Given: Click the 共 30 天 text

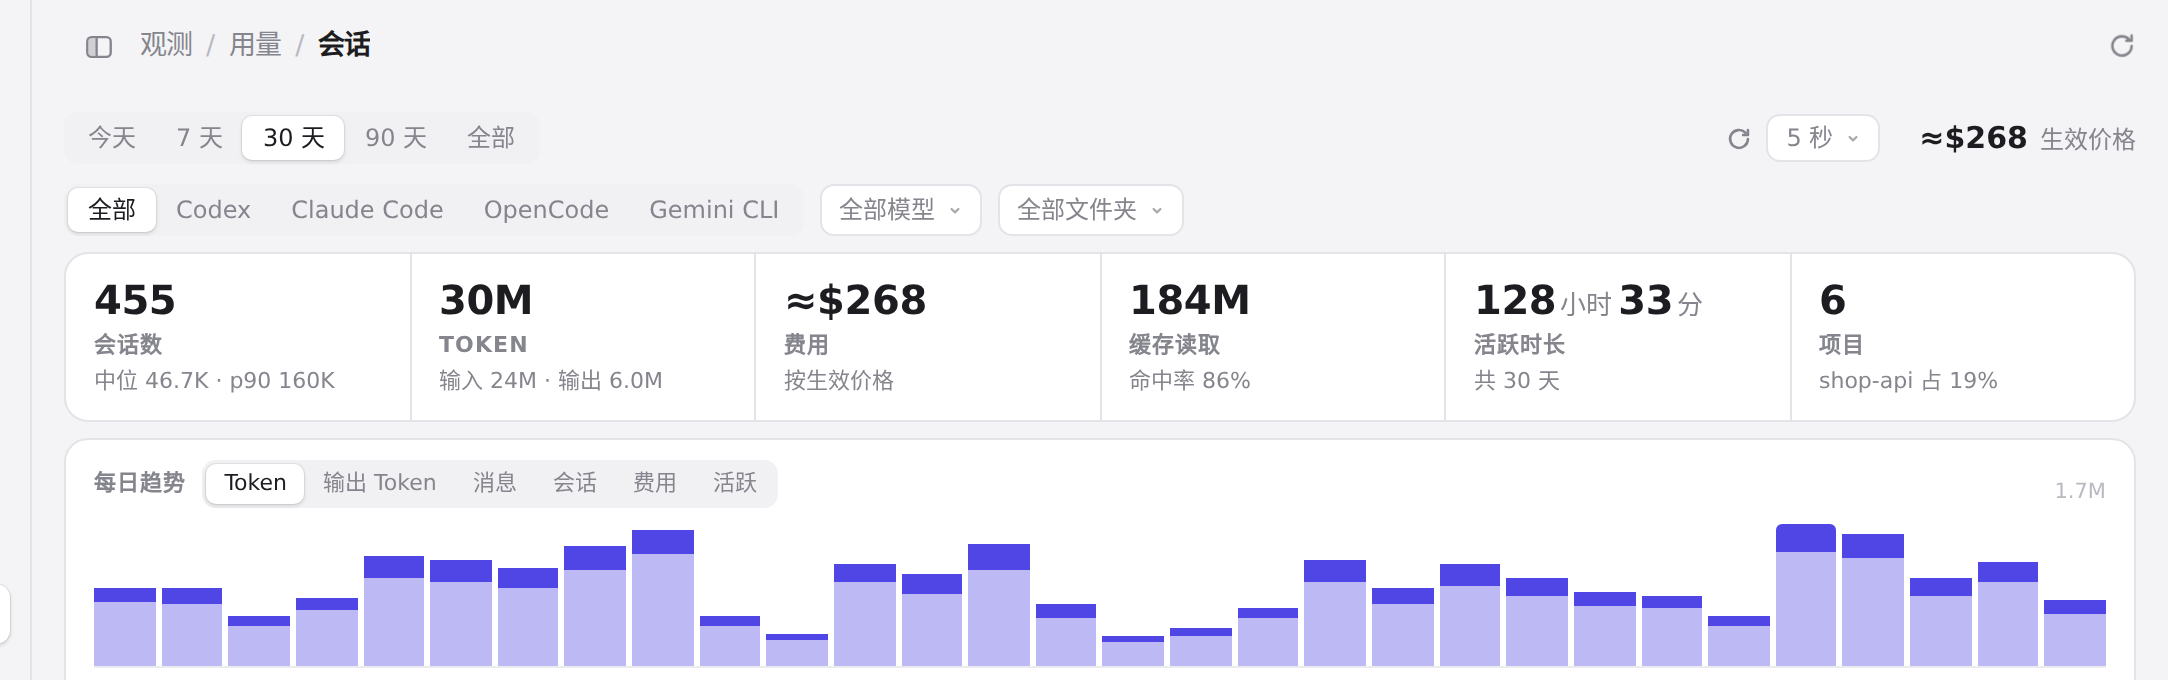Looking at the screenshot, I should tap(1516, 381).
